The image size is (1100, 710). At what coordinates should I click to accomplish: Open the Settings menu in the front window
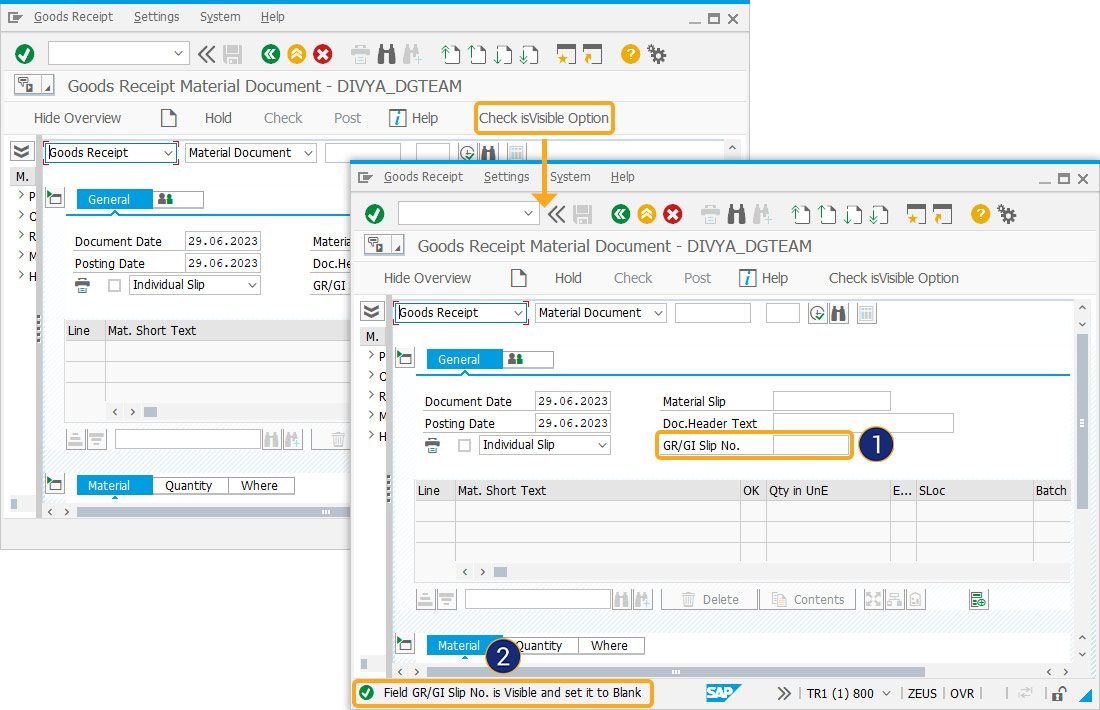(507, 177)
